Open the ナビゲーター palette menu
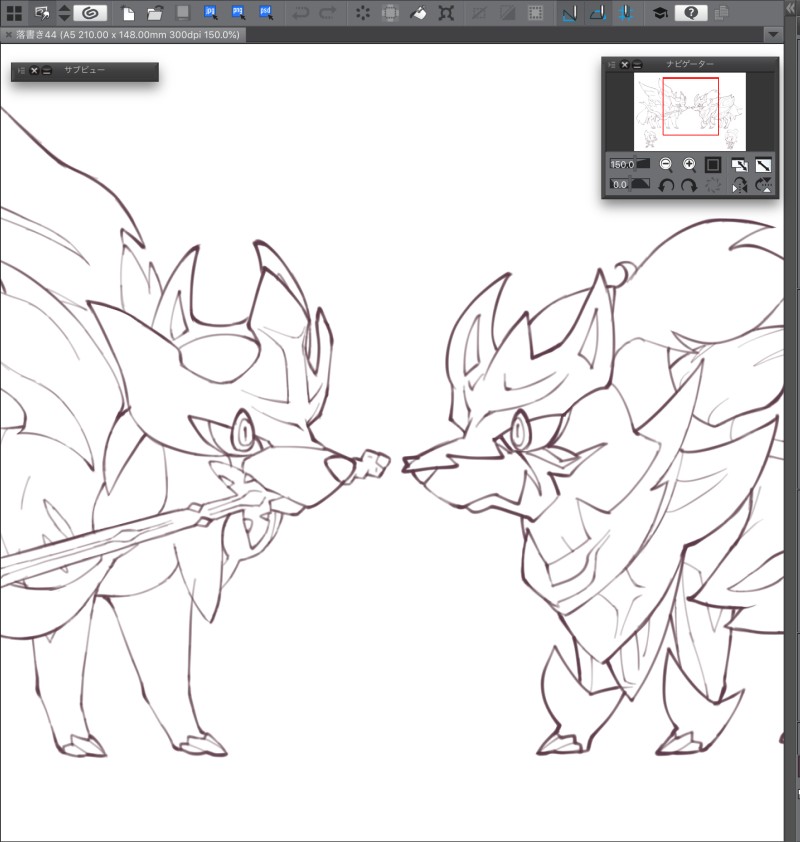Image resolution: width=800 pixels, height=842 pixels. (x=612, y=64)
